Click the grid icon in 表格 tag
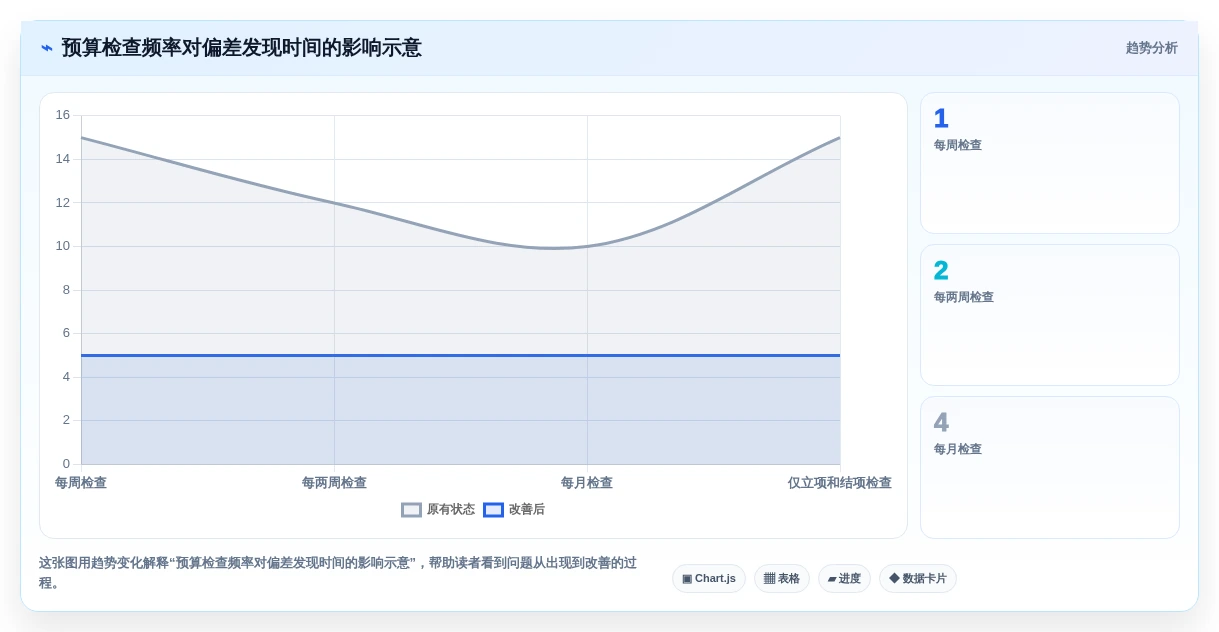1219x632 pixels. click(769, 578)
